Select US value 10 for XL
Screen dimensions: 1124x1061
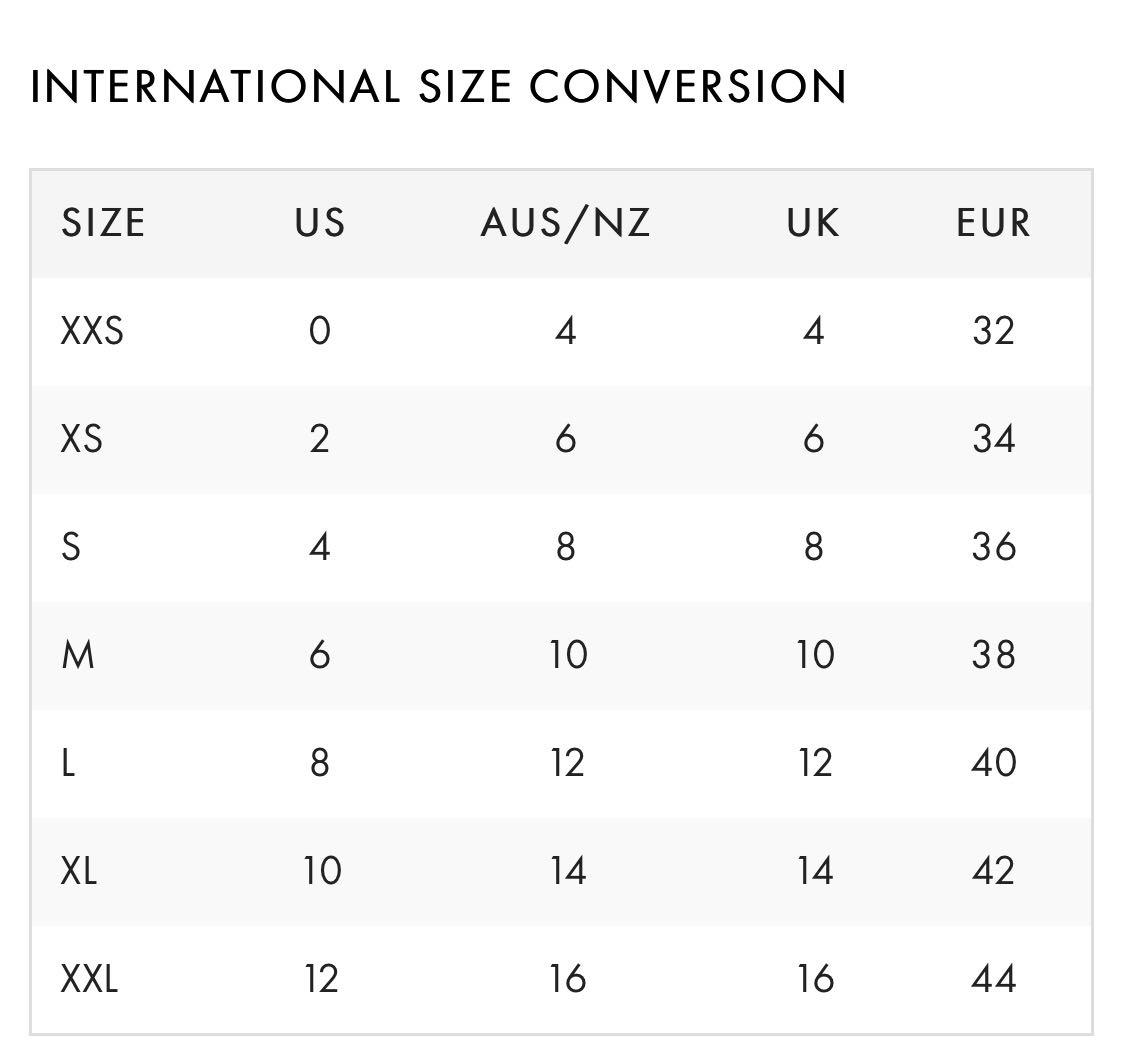(322, 871)
